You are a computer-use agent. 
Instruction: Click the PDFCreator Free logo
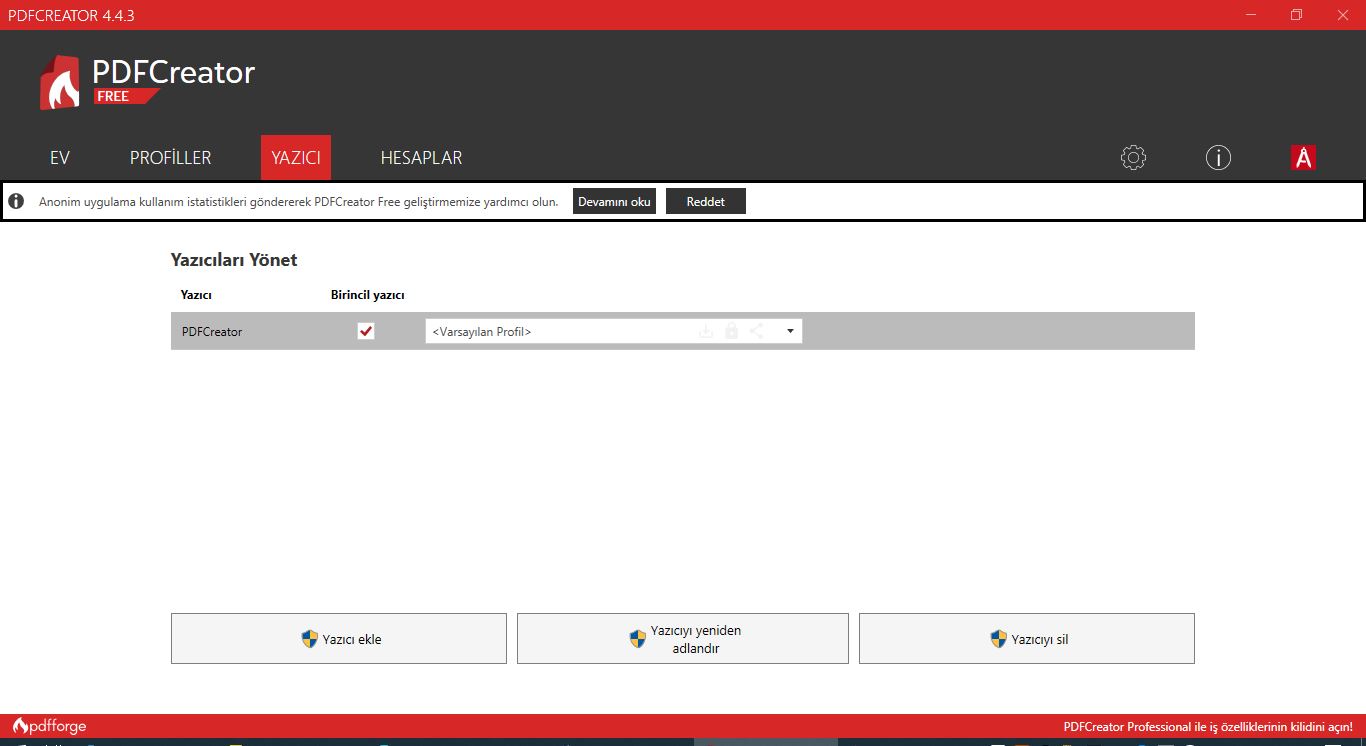[148, 82]
